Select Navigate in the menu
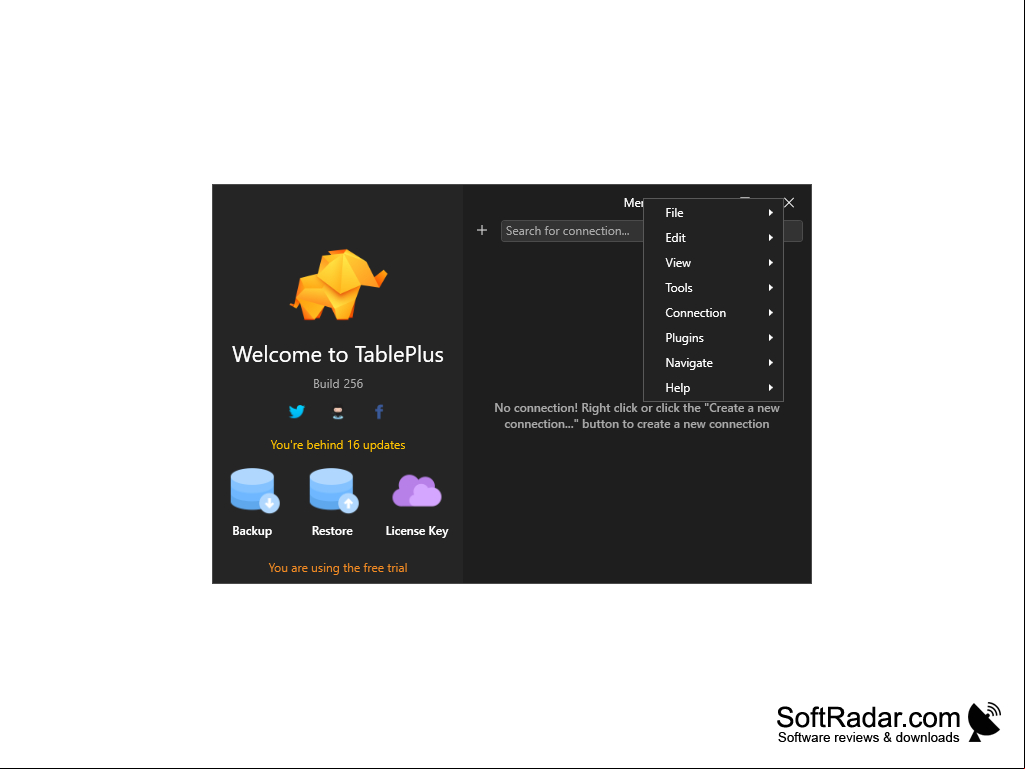This screenshot has width=1025, height=769. (x=713, y=363)
